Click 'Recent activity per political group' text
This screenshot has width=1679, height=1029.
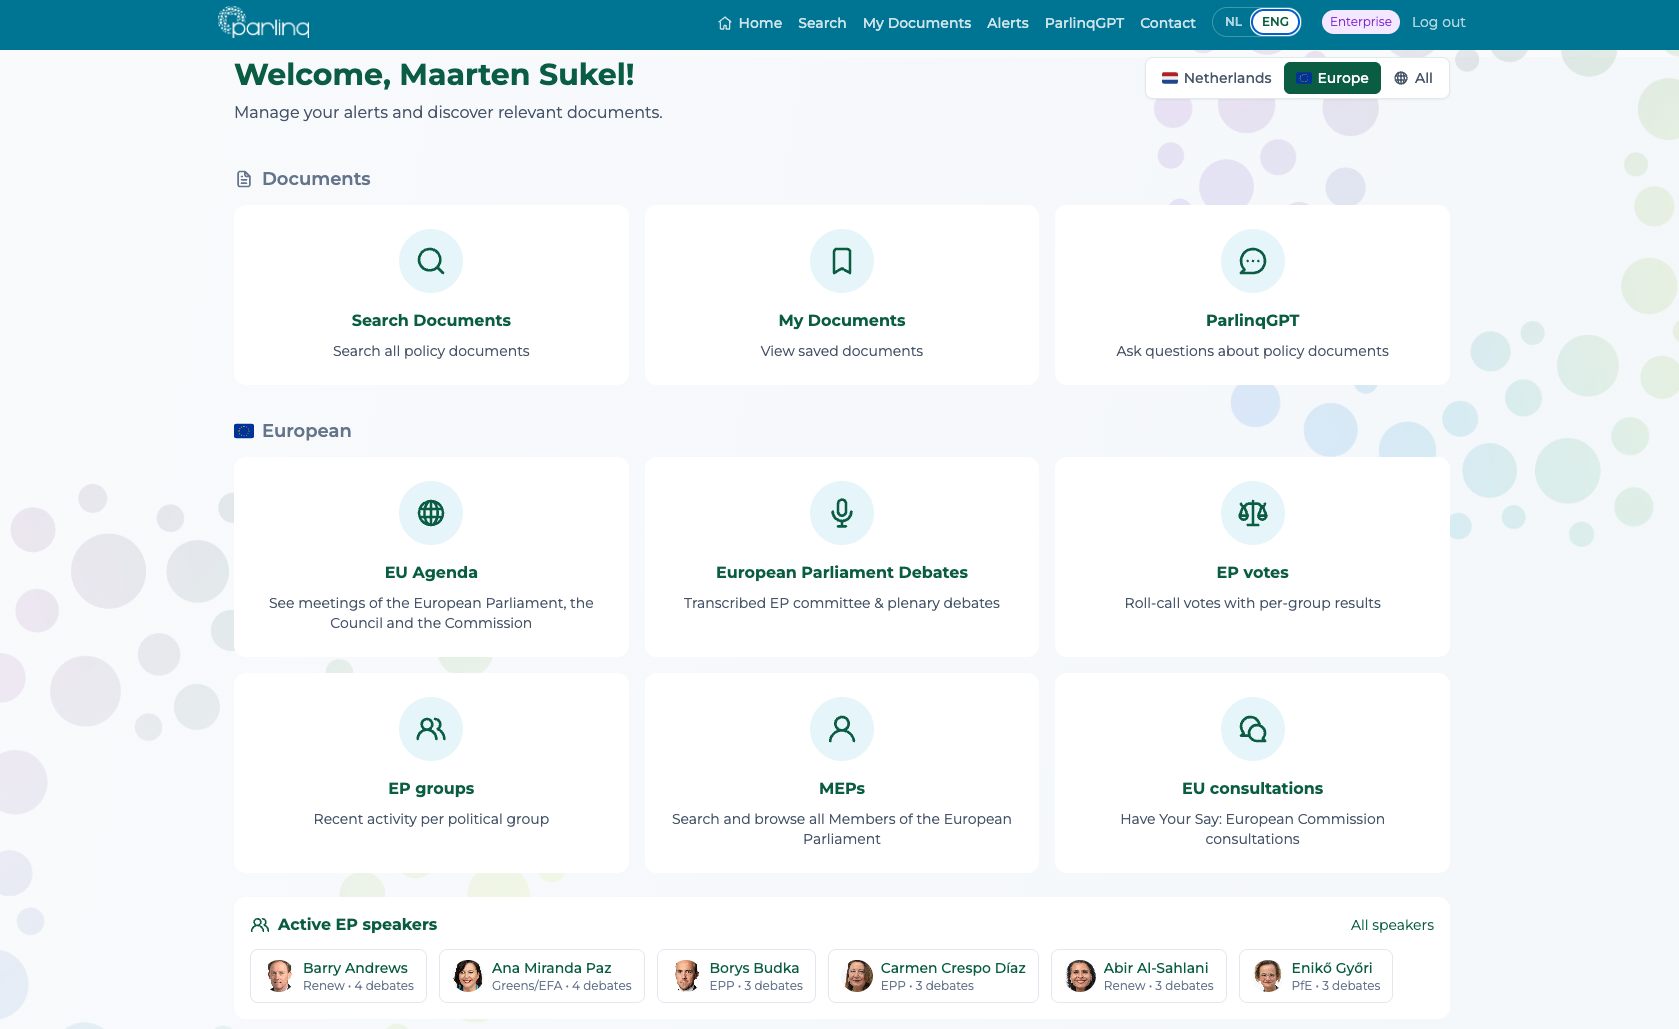click(431, 819)
